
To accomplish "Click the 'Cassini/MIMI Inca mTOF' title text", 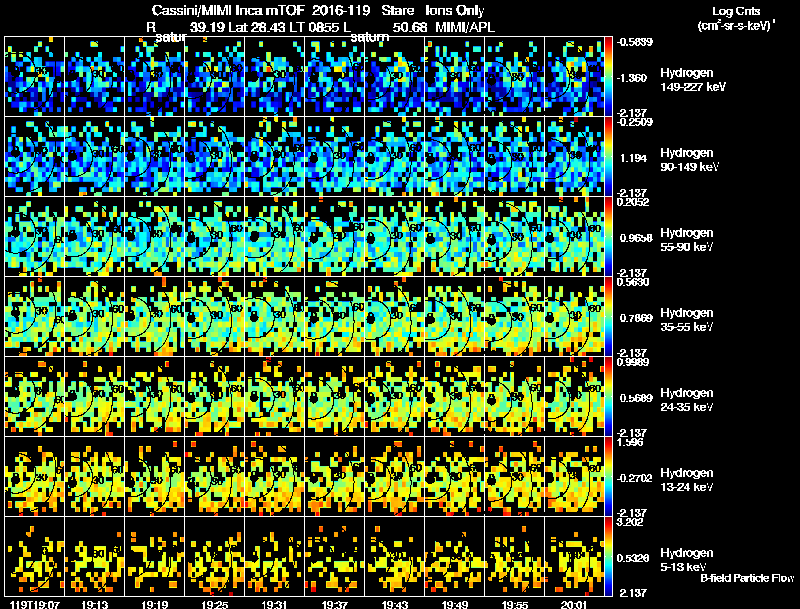I will pyautogui.click(x=228, y=11).
